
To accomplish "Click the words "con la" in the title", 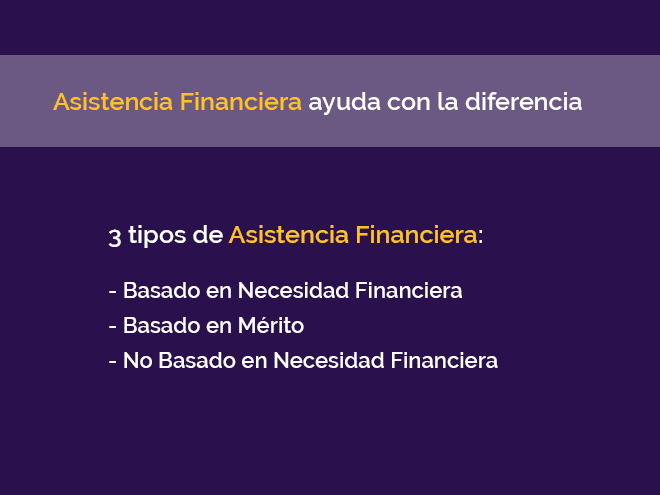I will [419, 102].
